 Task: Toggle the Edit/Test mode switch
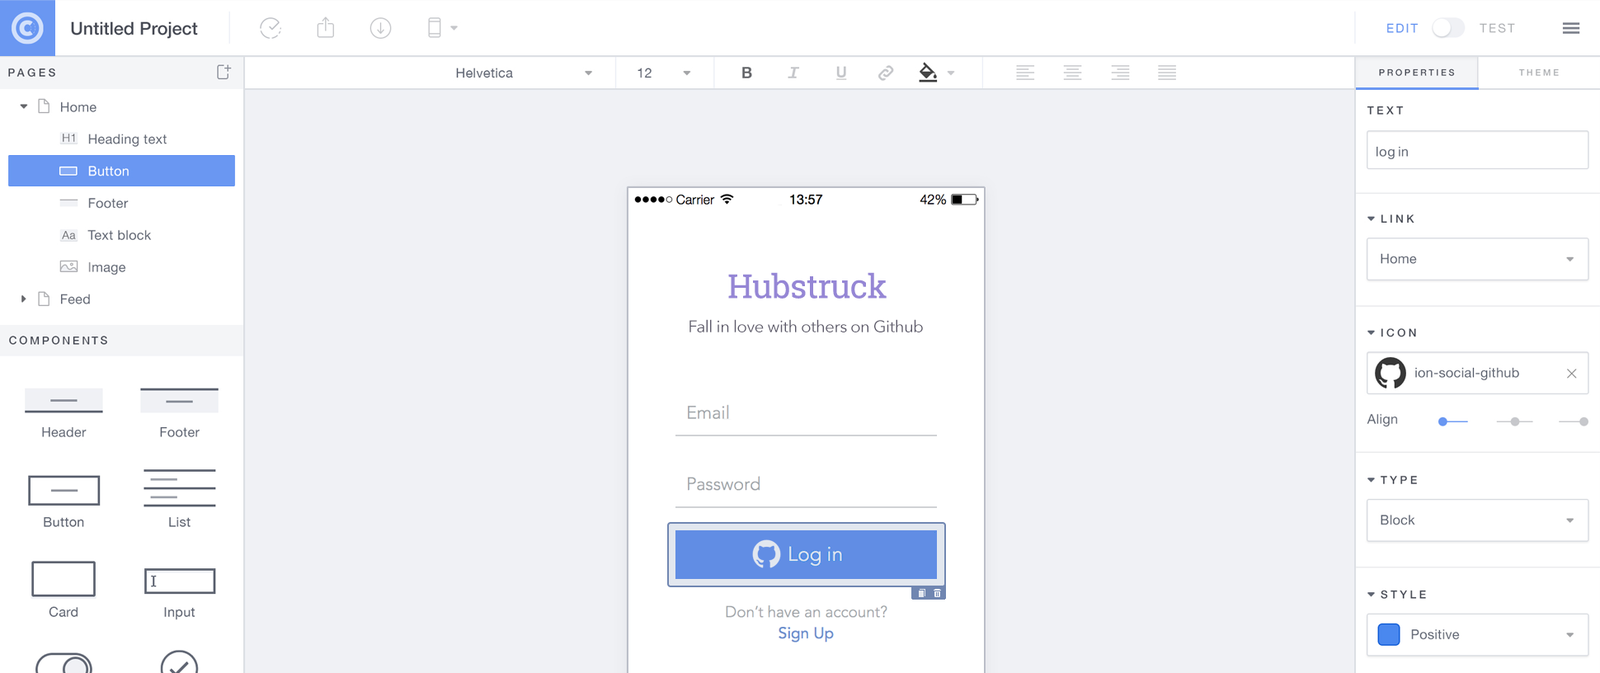click(x=1447, y=28)
